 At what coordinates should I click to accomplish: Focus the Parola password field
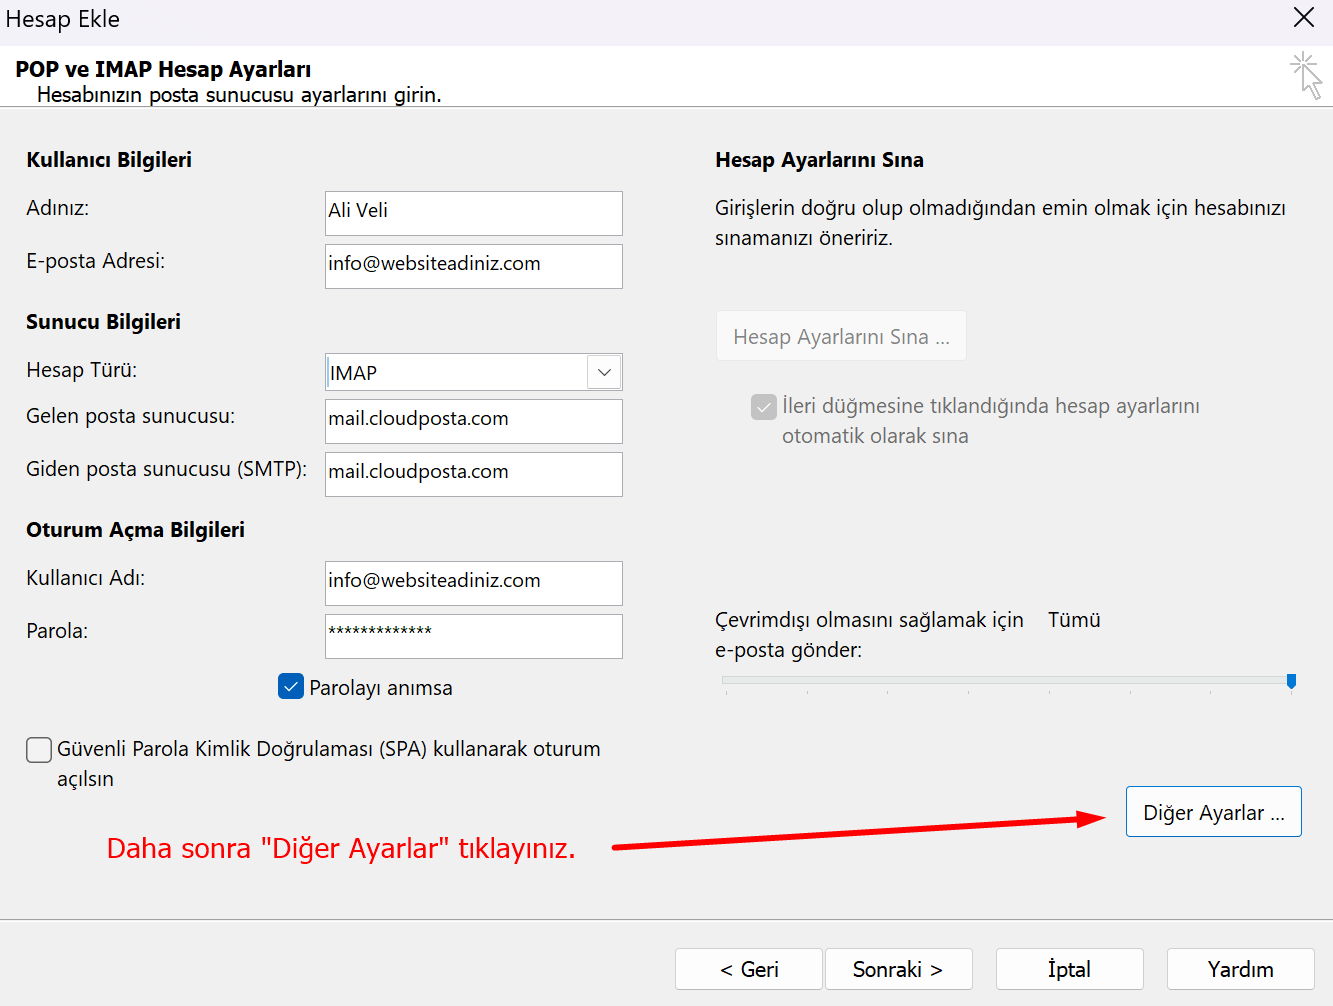click(473, 636)
